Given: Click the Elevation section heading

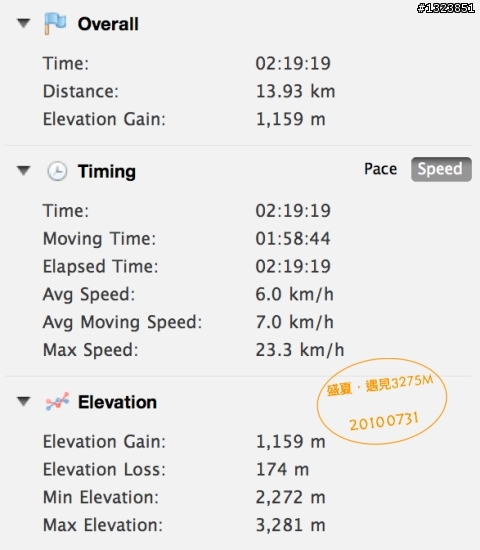Looking at the screenshot, I should click(117, 402).
